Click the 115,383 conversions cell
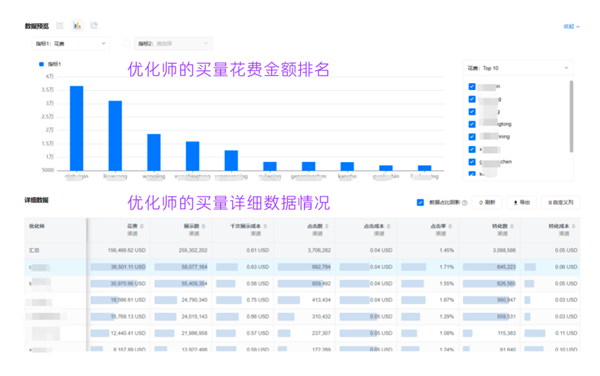 point(506,333)
